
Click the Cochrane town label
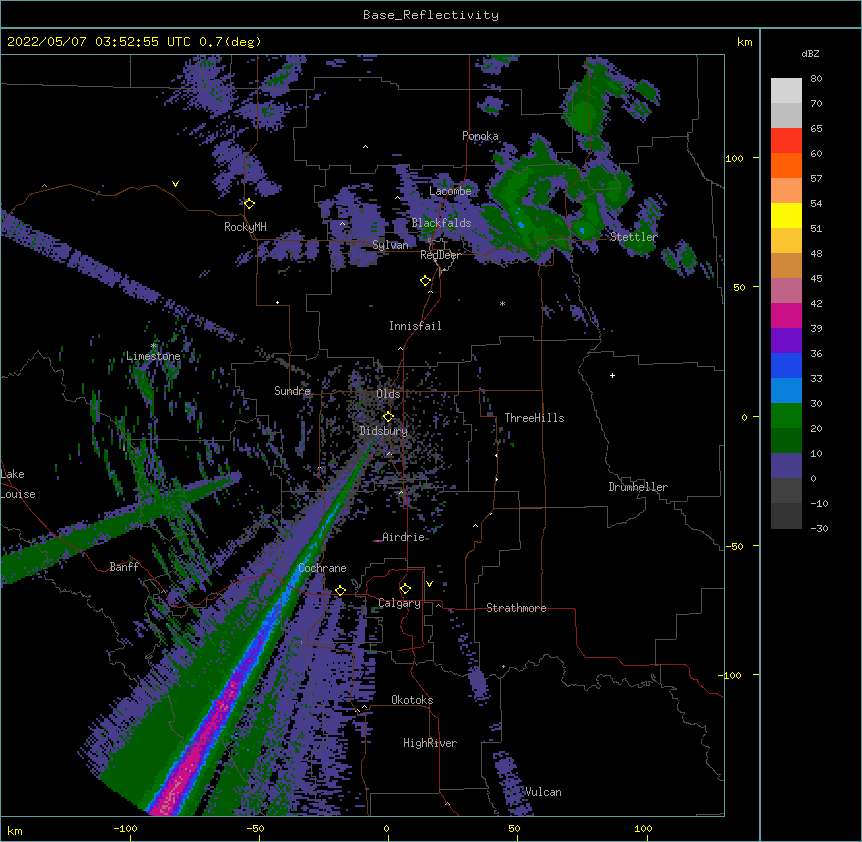click(322, 568)
